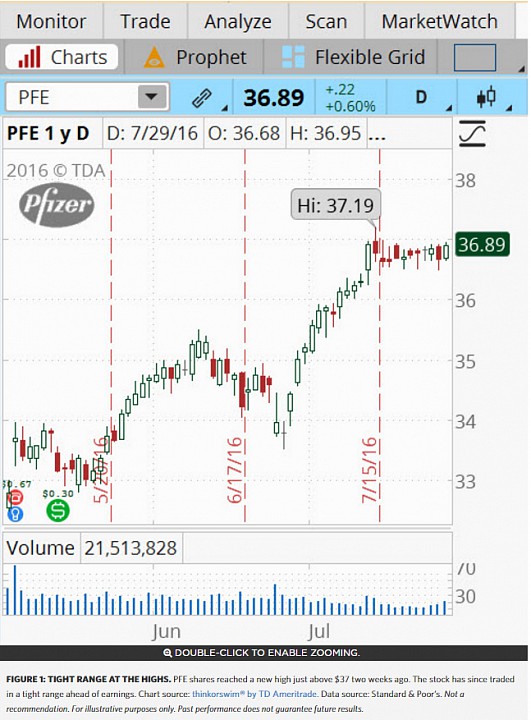Select the Charts sub-tab
The width and height of the screenshot is (531, 720).
62,57
